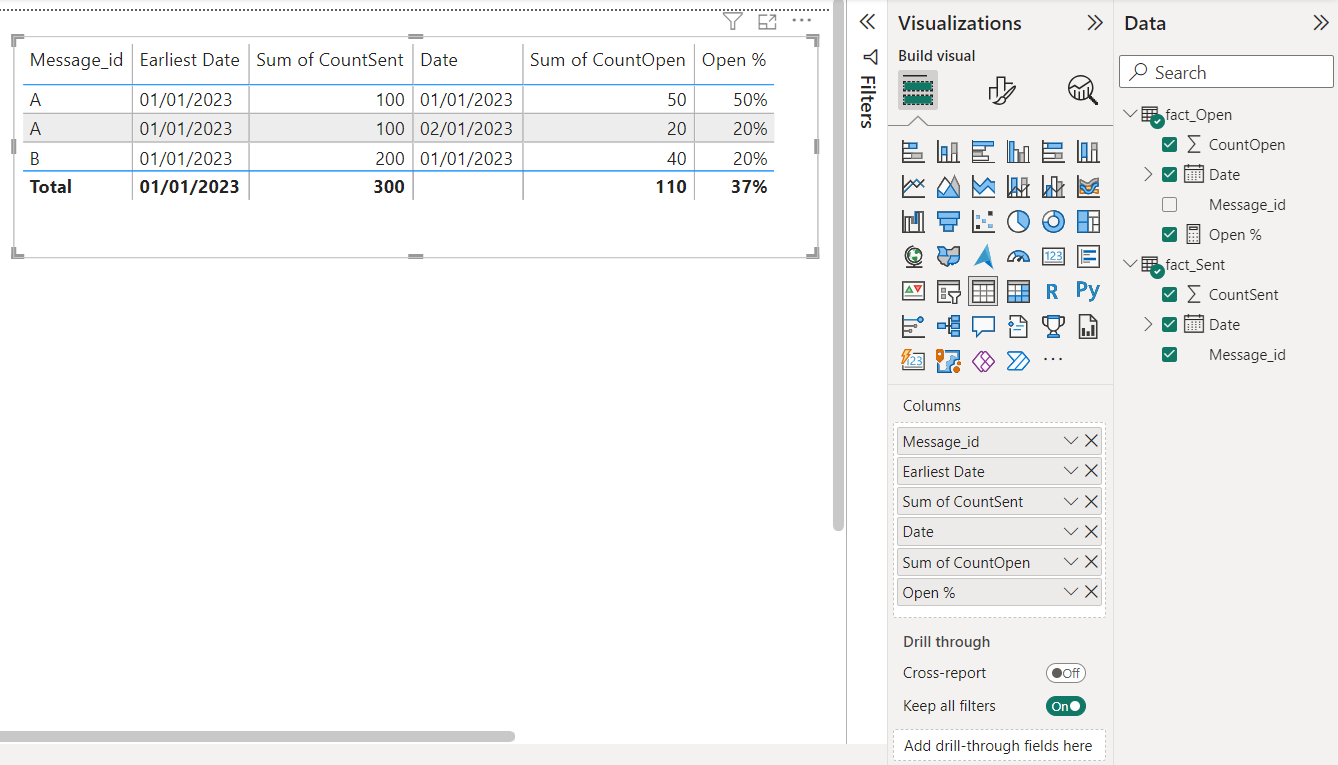Select the Decomposition tree visual
Image resolution: width=1338 pixels, height=765 pixels.
(948, 326)
